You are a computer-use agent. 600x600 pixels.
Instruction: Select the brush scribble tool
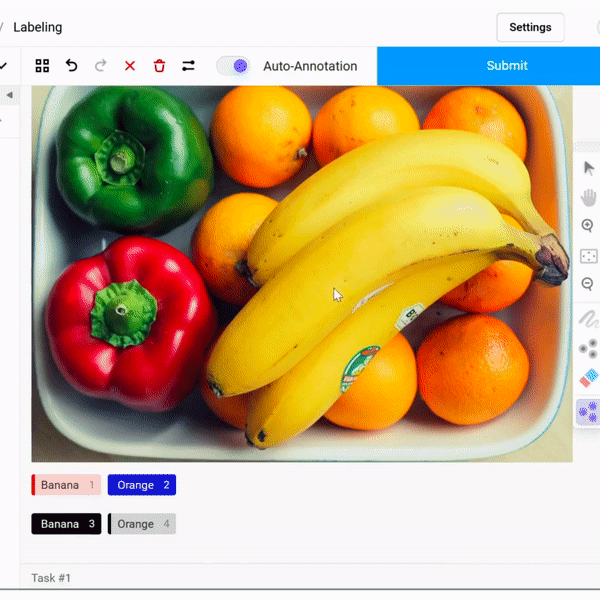pos(589,319)
